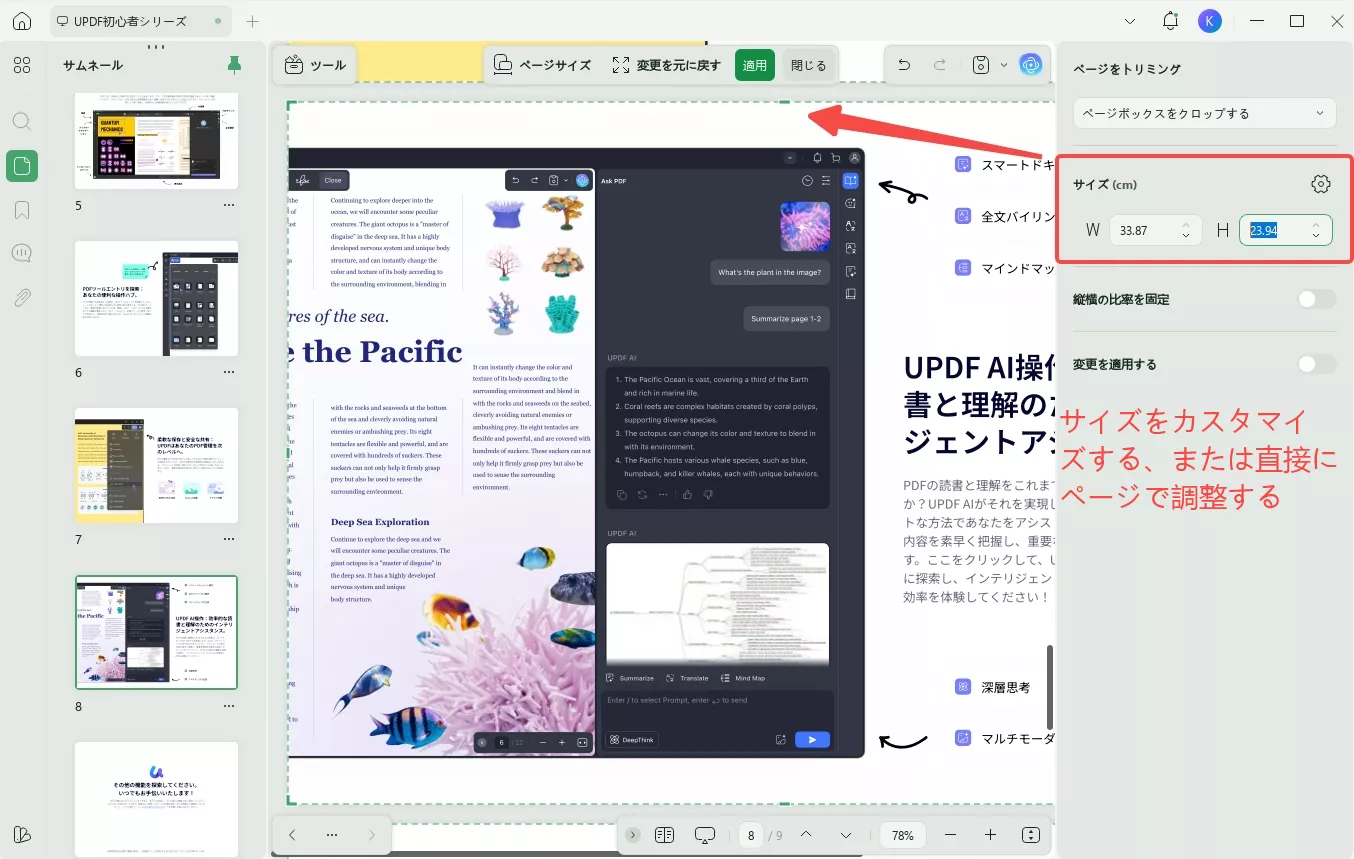This screenshot has height=859, width=1354.
Task: Open the attachments paperclip icon
Action: pyautogui.click(x=22, y=297)
